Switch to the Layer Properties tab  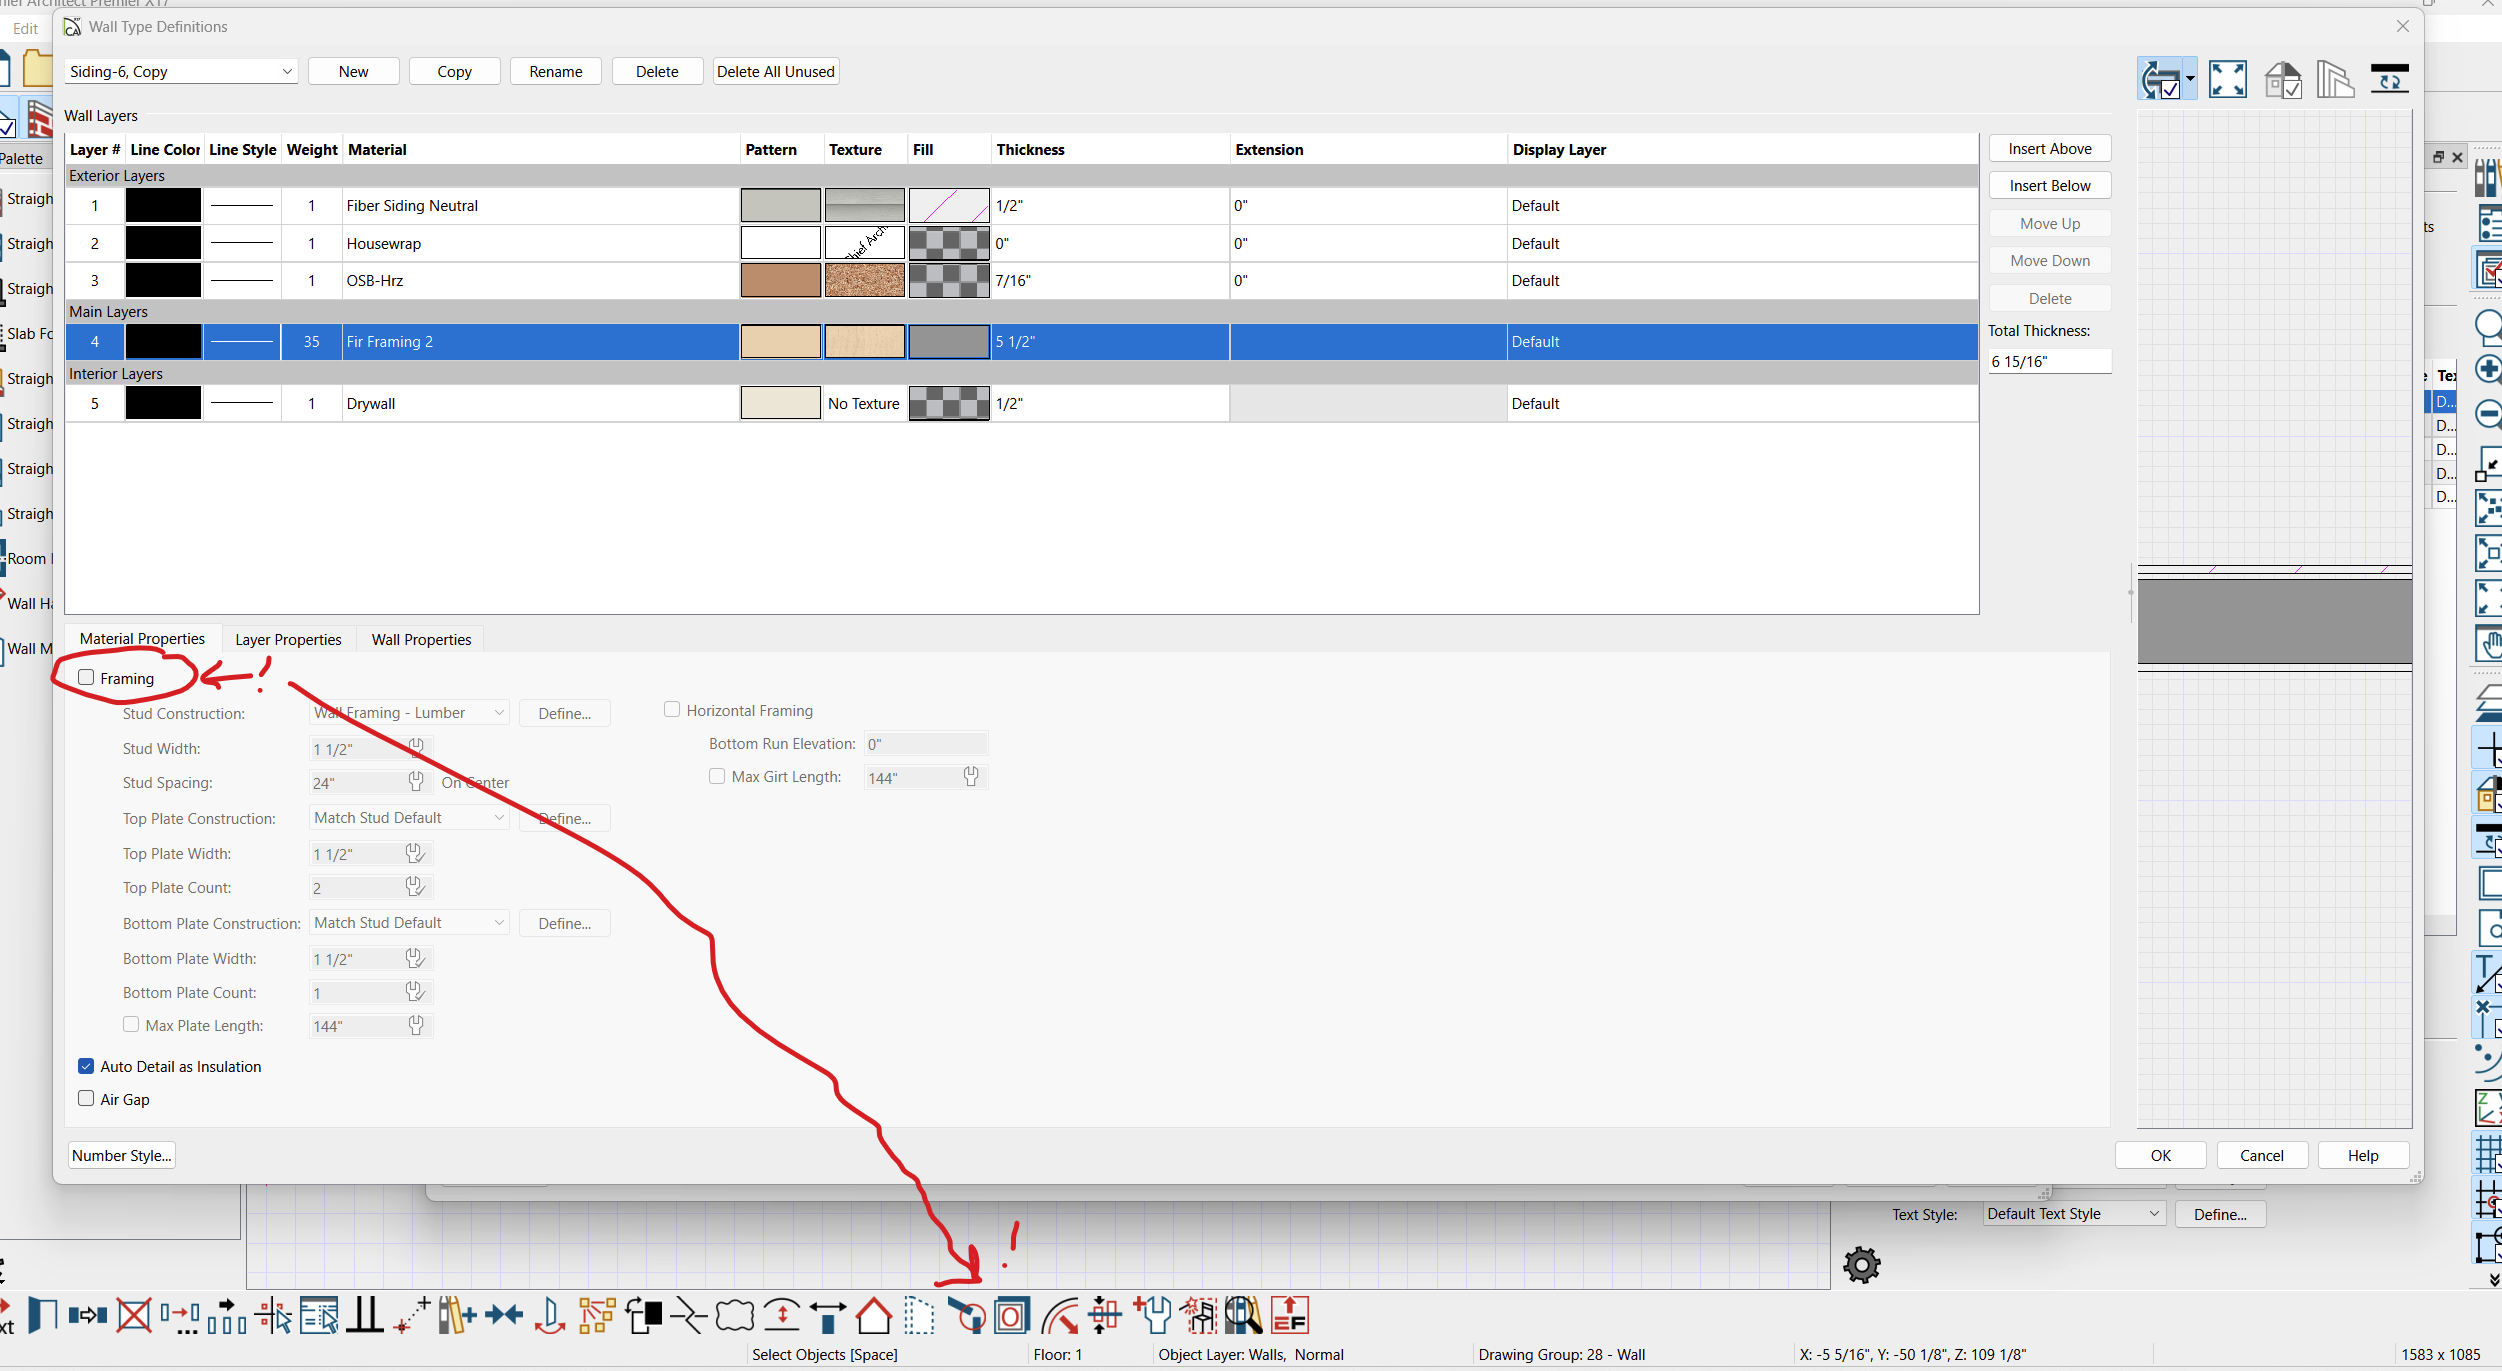288,640
